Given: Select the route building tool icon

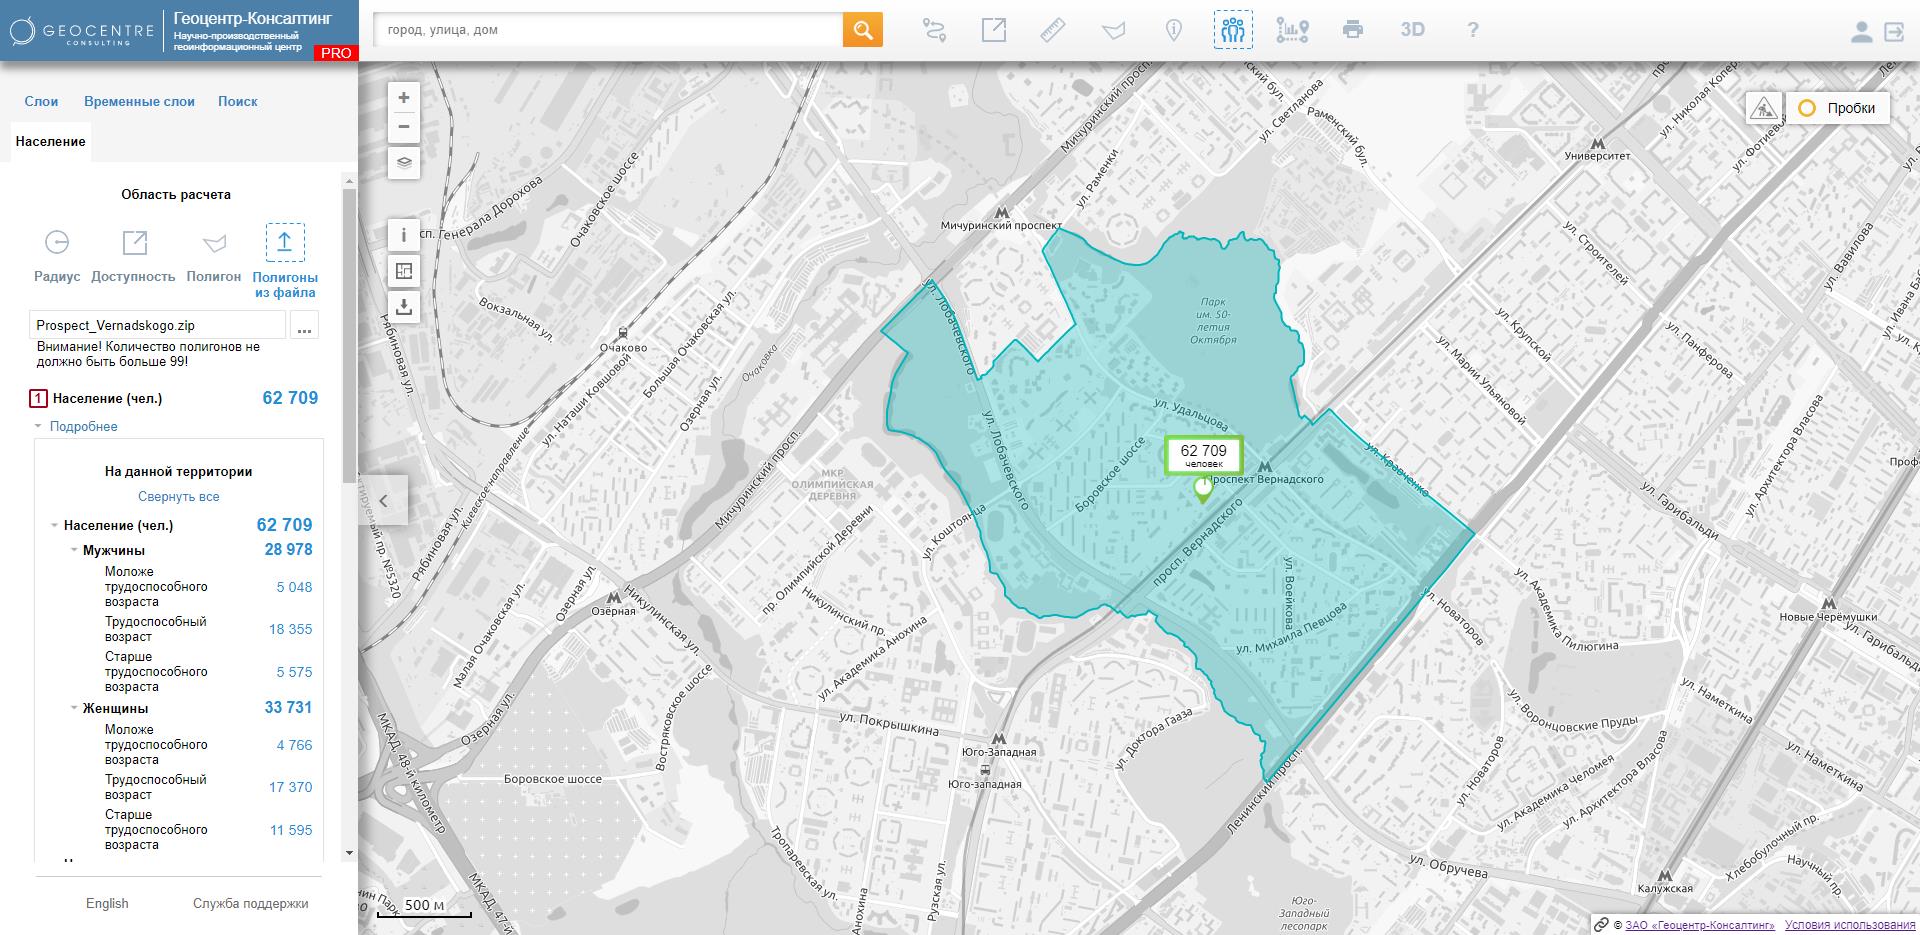Looking at the screenshot, I should pyautogui.click(x=934, y=30).
